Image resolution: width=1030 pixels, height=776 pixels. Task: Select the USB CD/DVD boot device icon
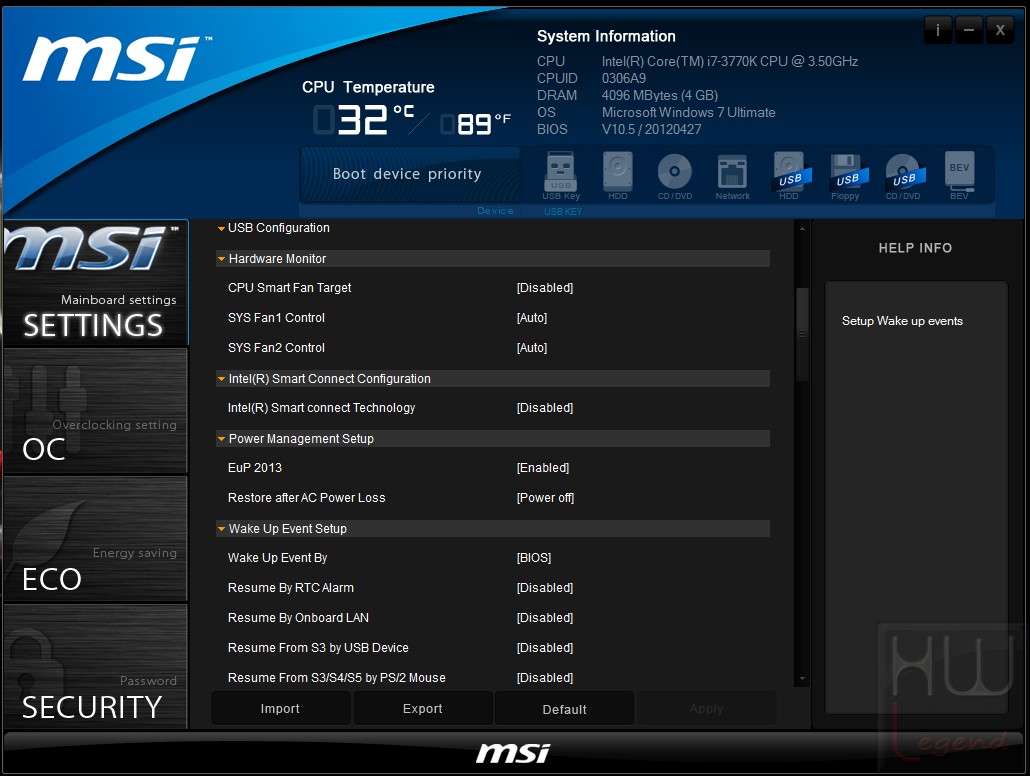tap(904, 175)
